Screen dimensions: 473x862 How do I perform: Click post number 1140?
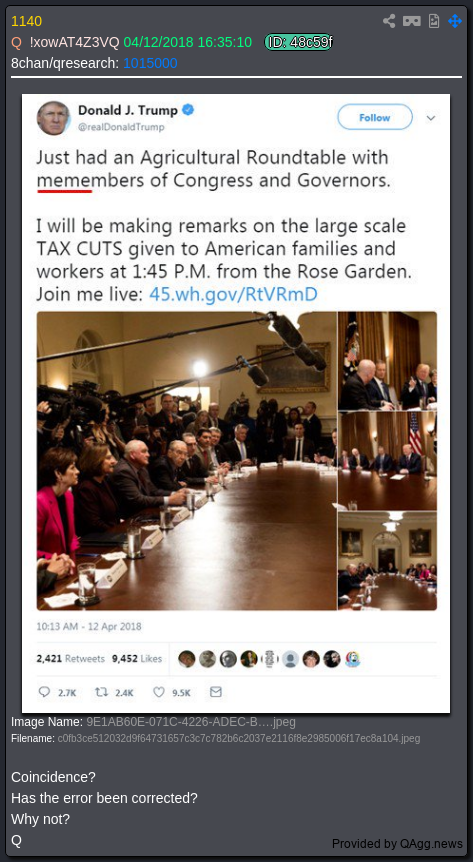coord(26,21)
